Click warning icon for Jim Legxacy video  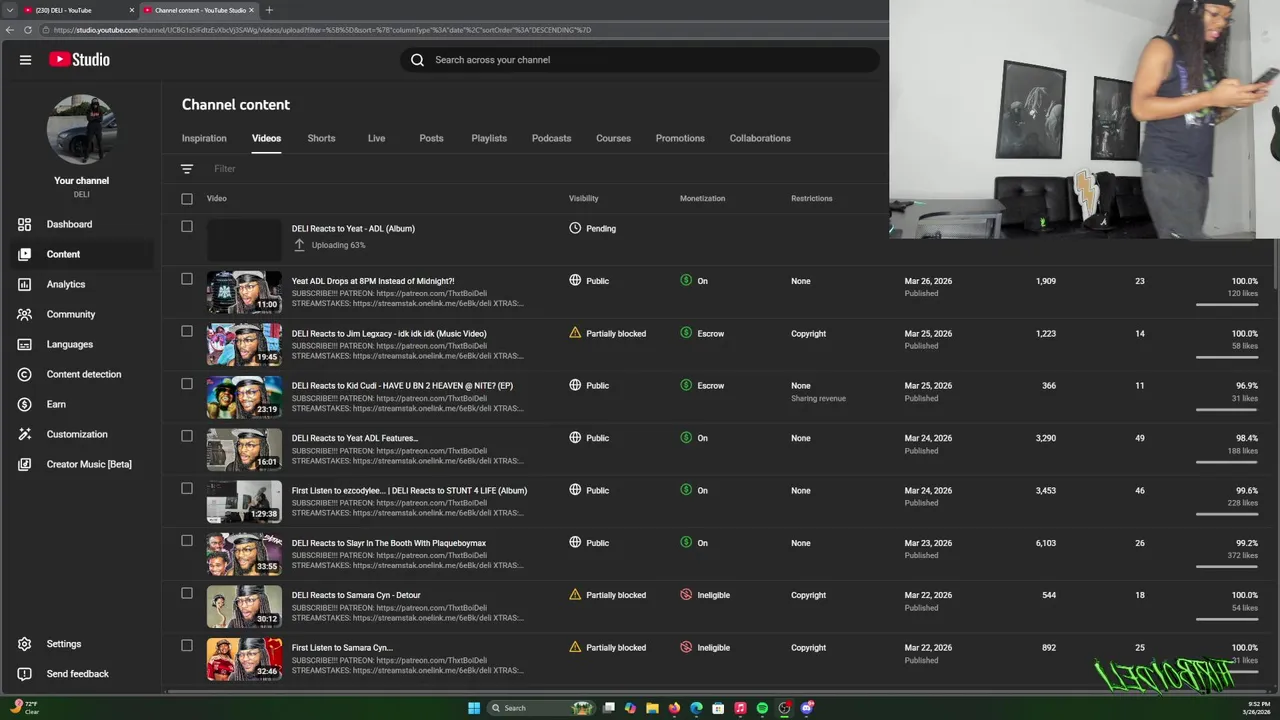575,333
